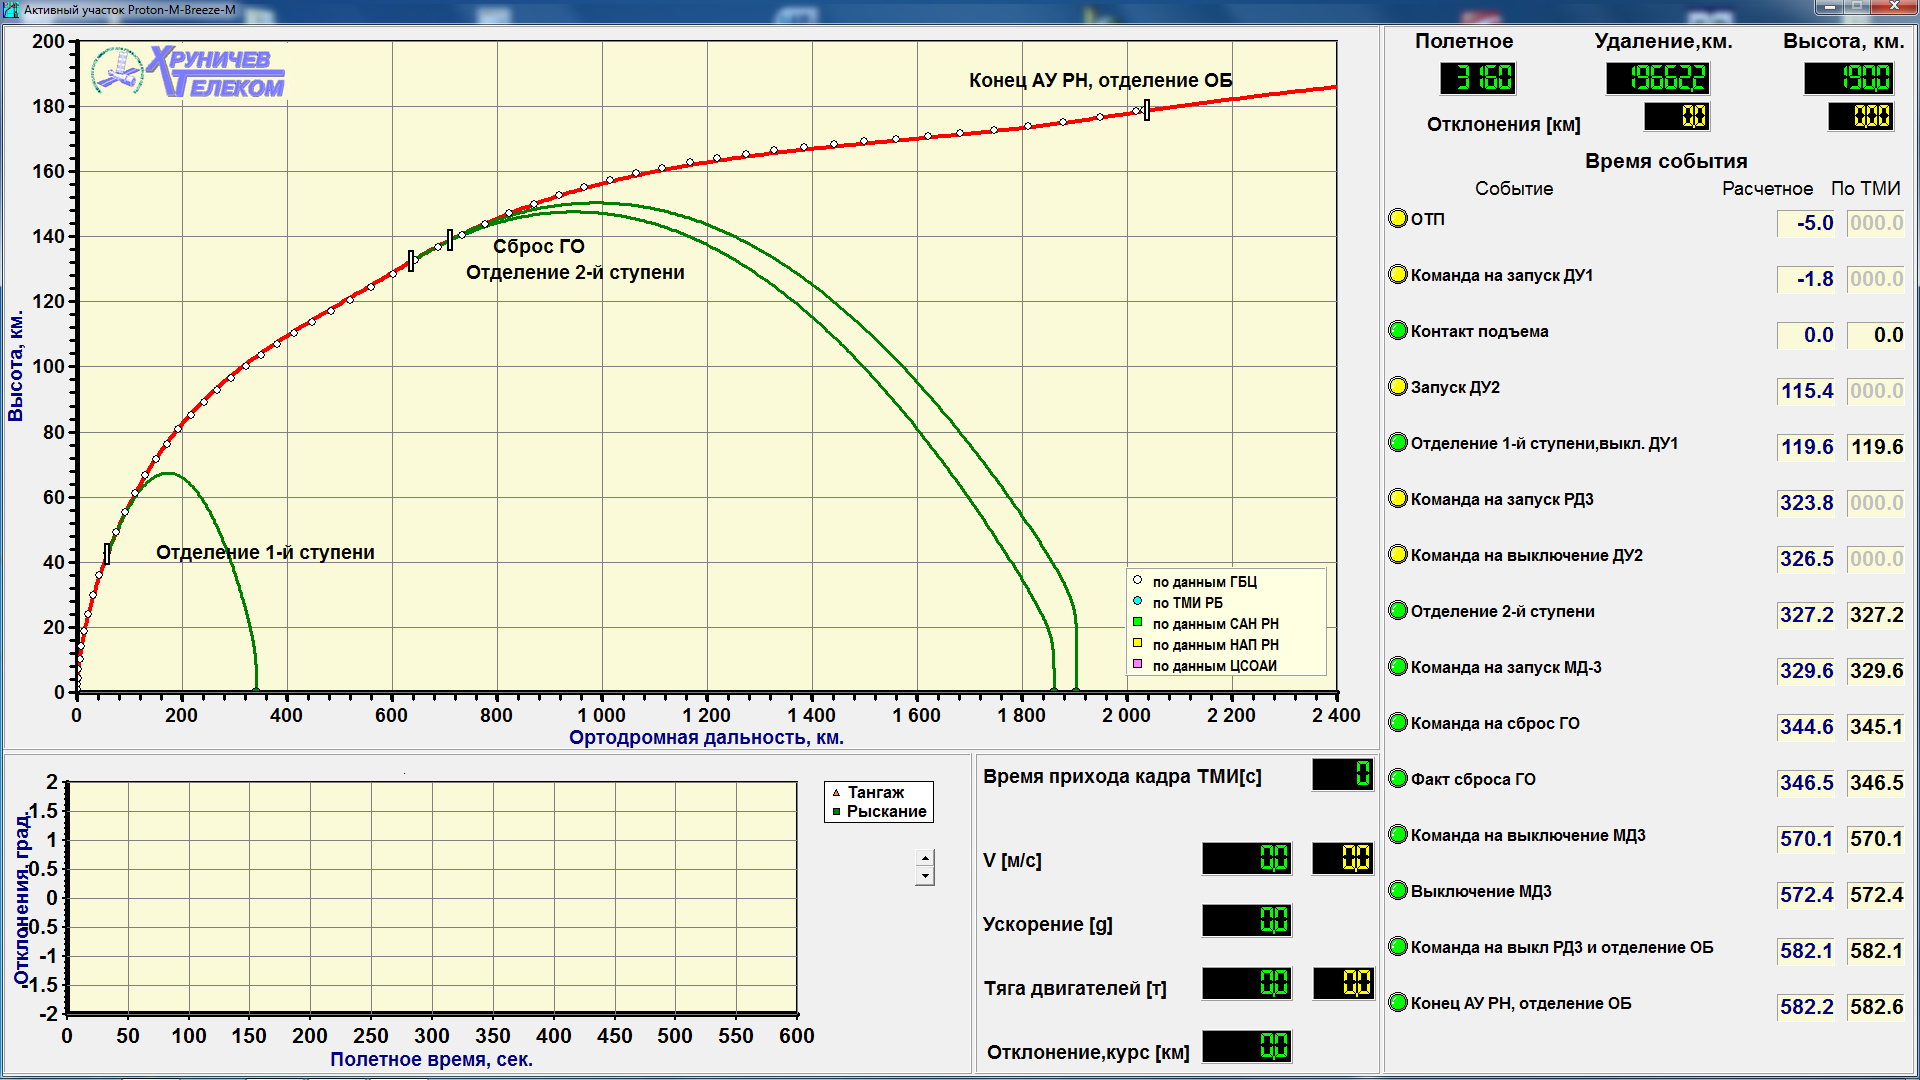Click the Отделение 2-й ступени green indicator

coord(1398,610)
